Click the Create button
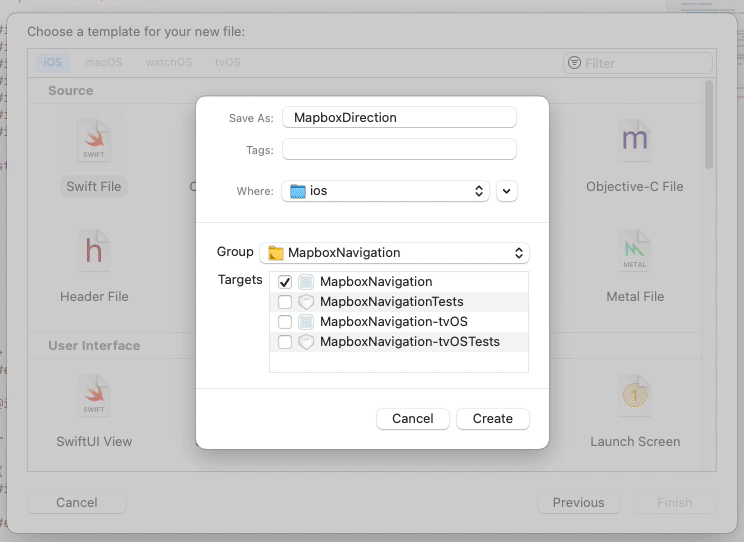Screen dimensions: 744x542 click(493, 419)
